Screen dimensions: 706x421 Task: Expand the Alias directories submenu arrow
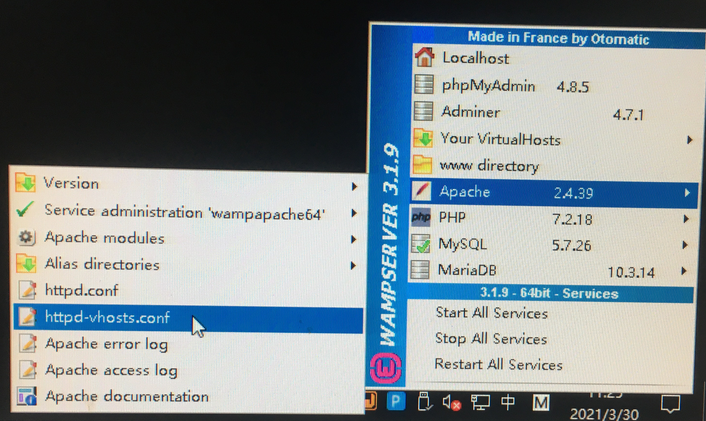click(354, 266)
